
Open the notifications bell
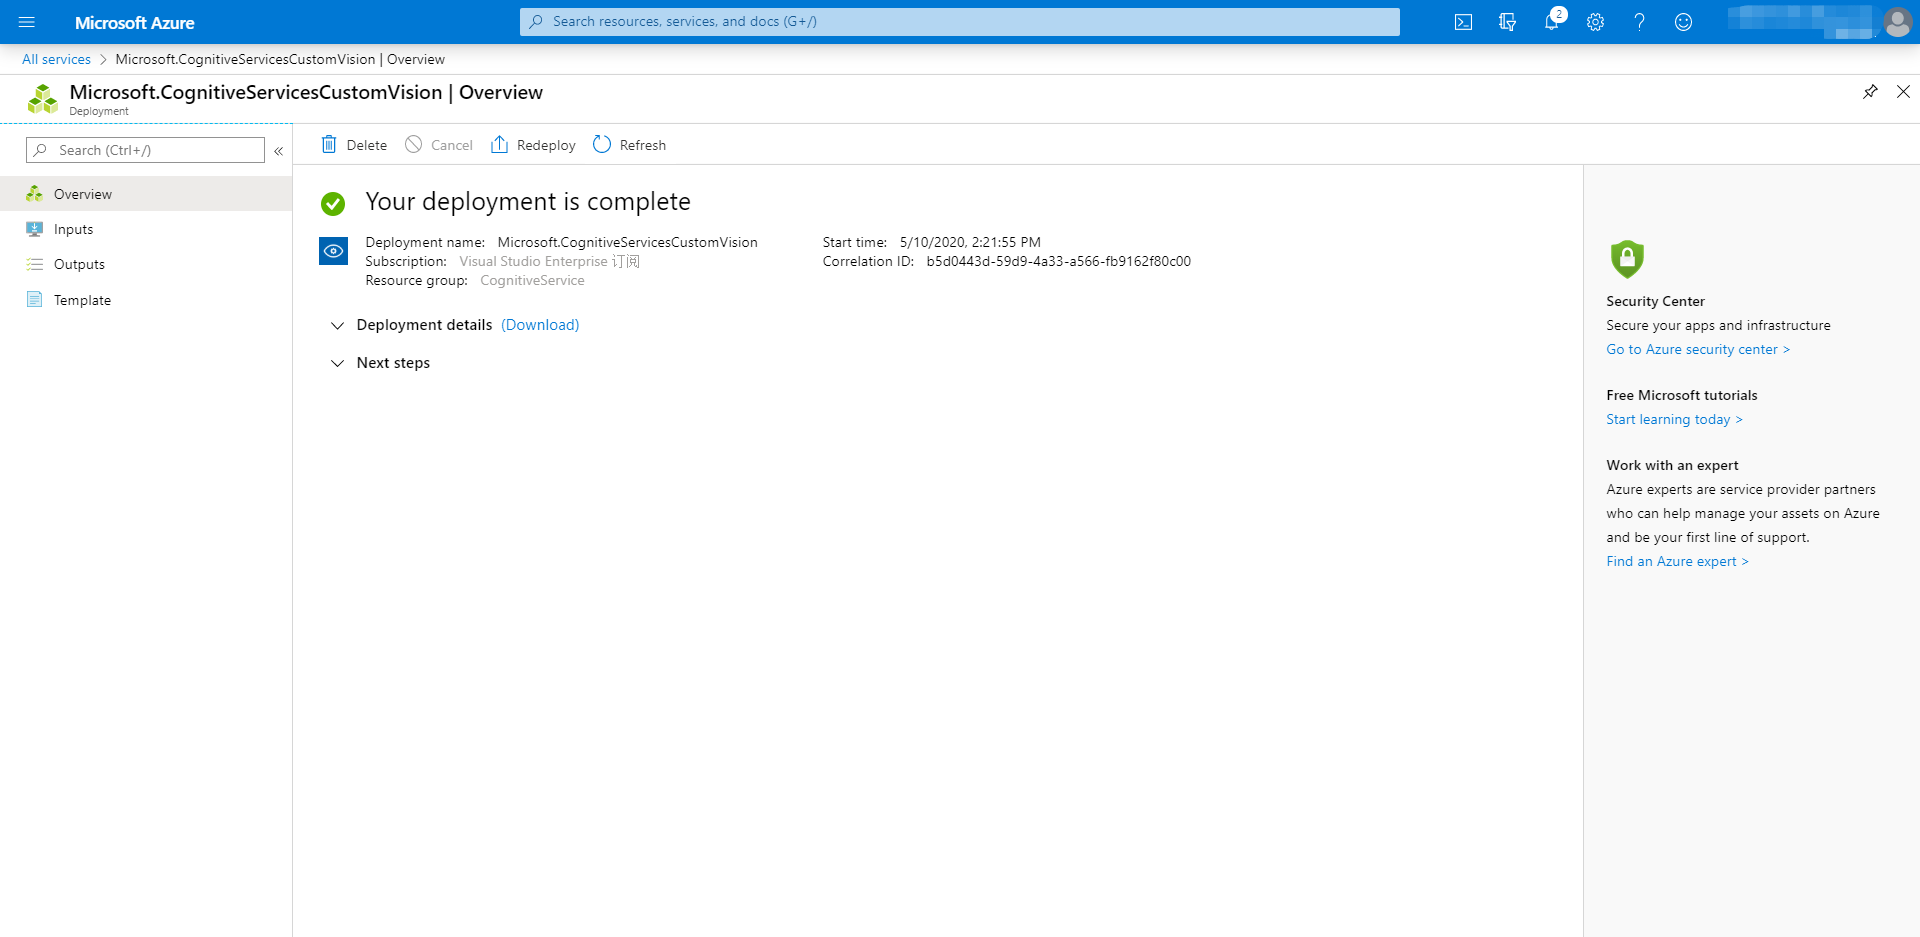point(1551,22)
